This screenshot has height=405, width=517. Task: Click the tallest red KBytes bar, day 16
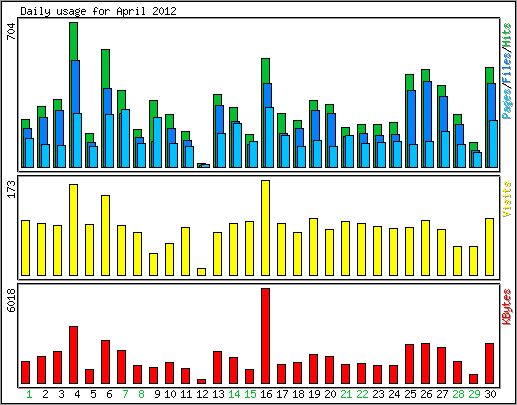click(x=265, y=336)
